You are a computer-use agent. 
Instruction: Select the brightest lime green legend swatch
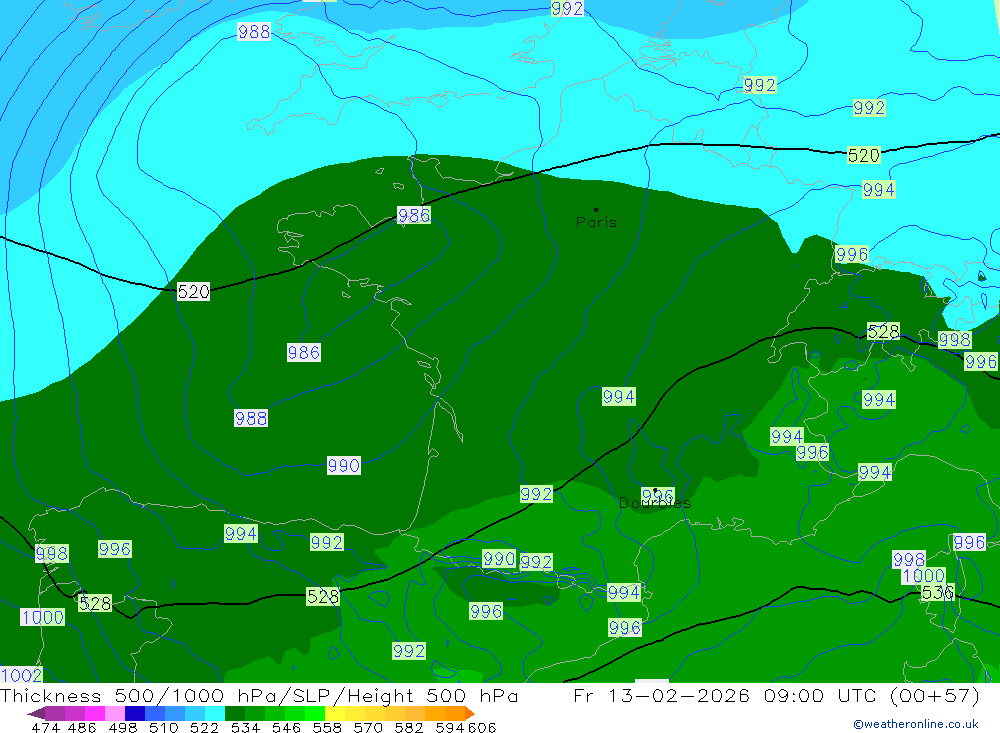coord(315,713)
